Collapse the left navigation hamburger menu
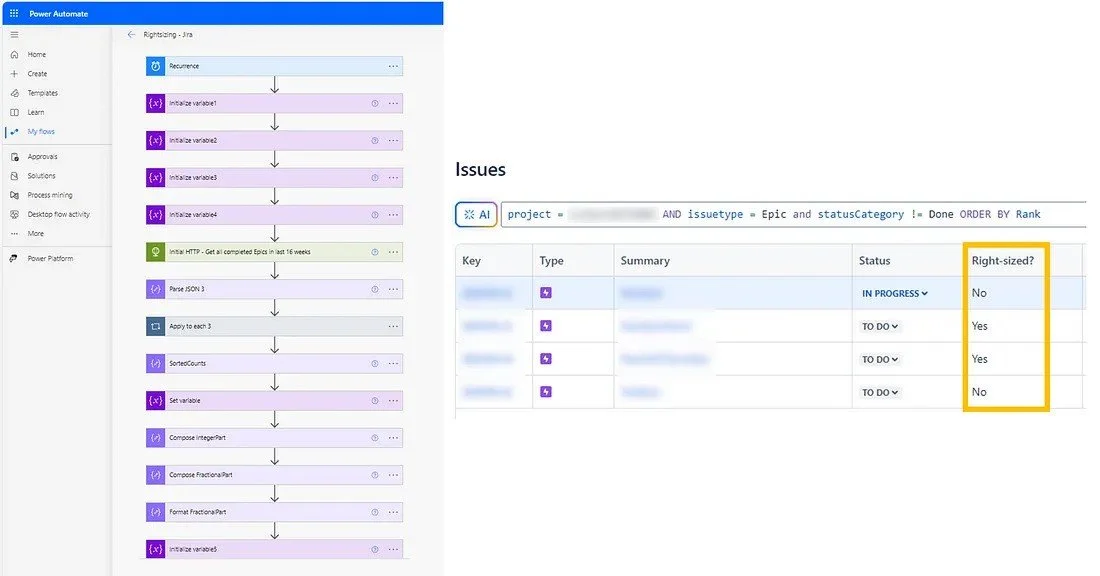 point(14,34)
